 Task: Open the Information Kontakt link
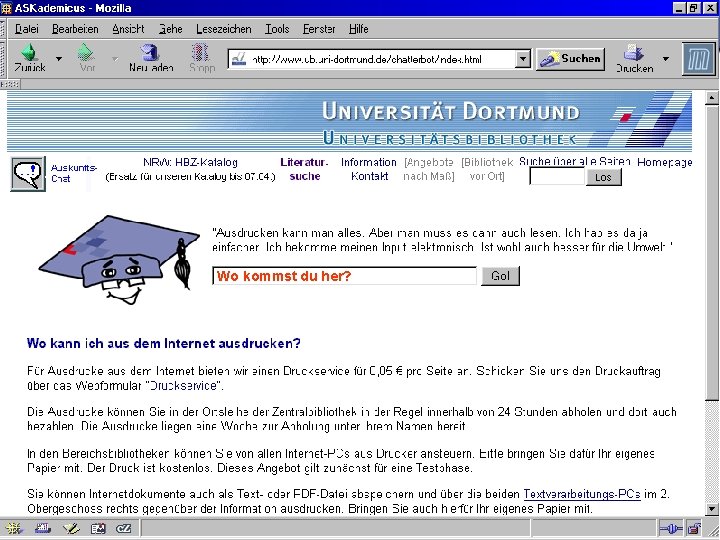pos(369,169)
